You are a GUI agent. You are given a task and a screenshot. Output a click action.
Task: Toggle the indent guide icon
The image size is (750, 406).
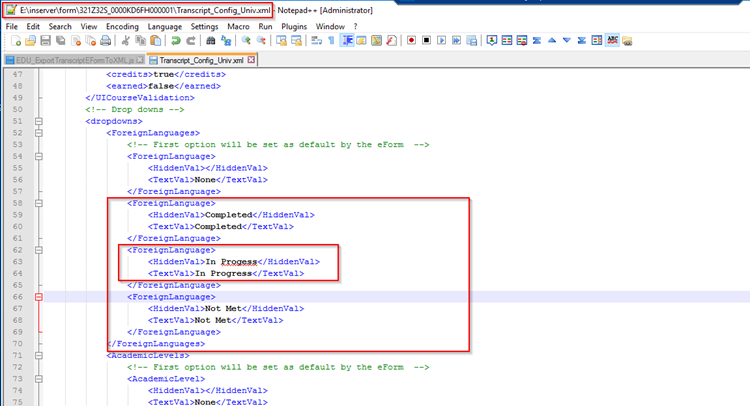(347, 41)
